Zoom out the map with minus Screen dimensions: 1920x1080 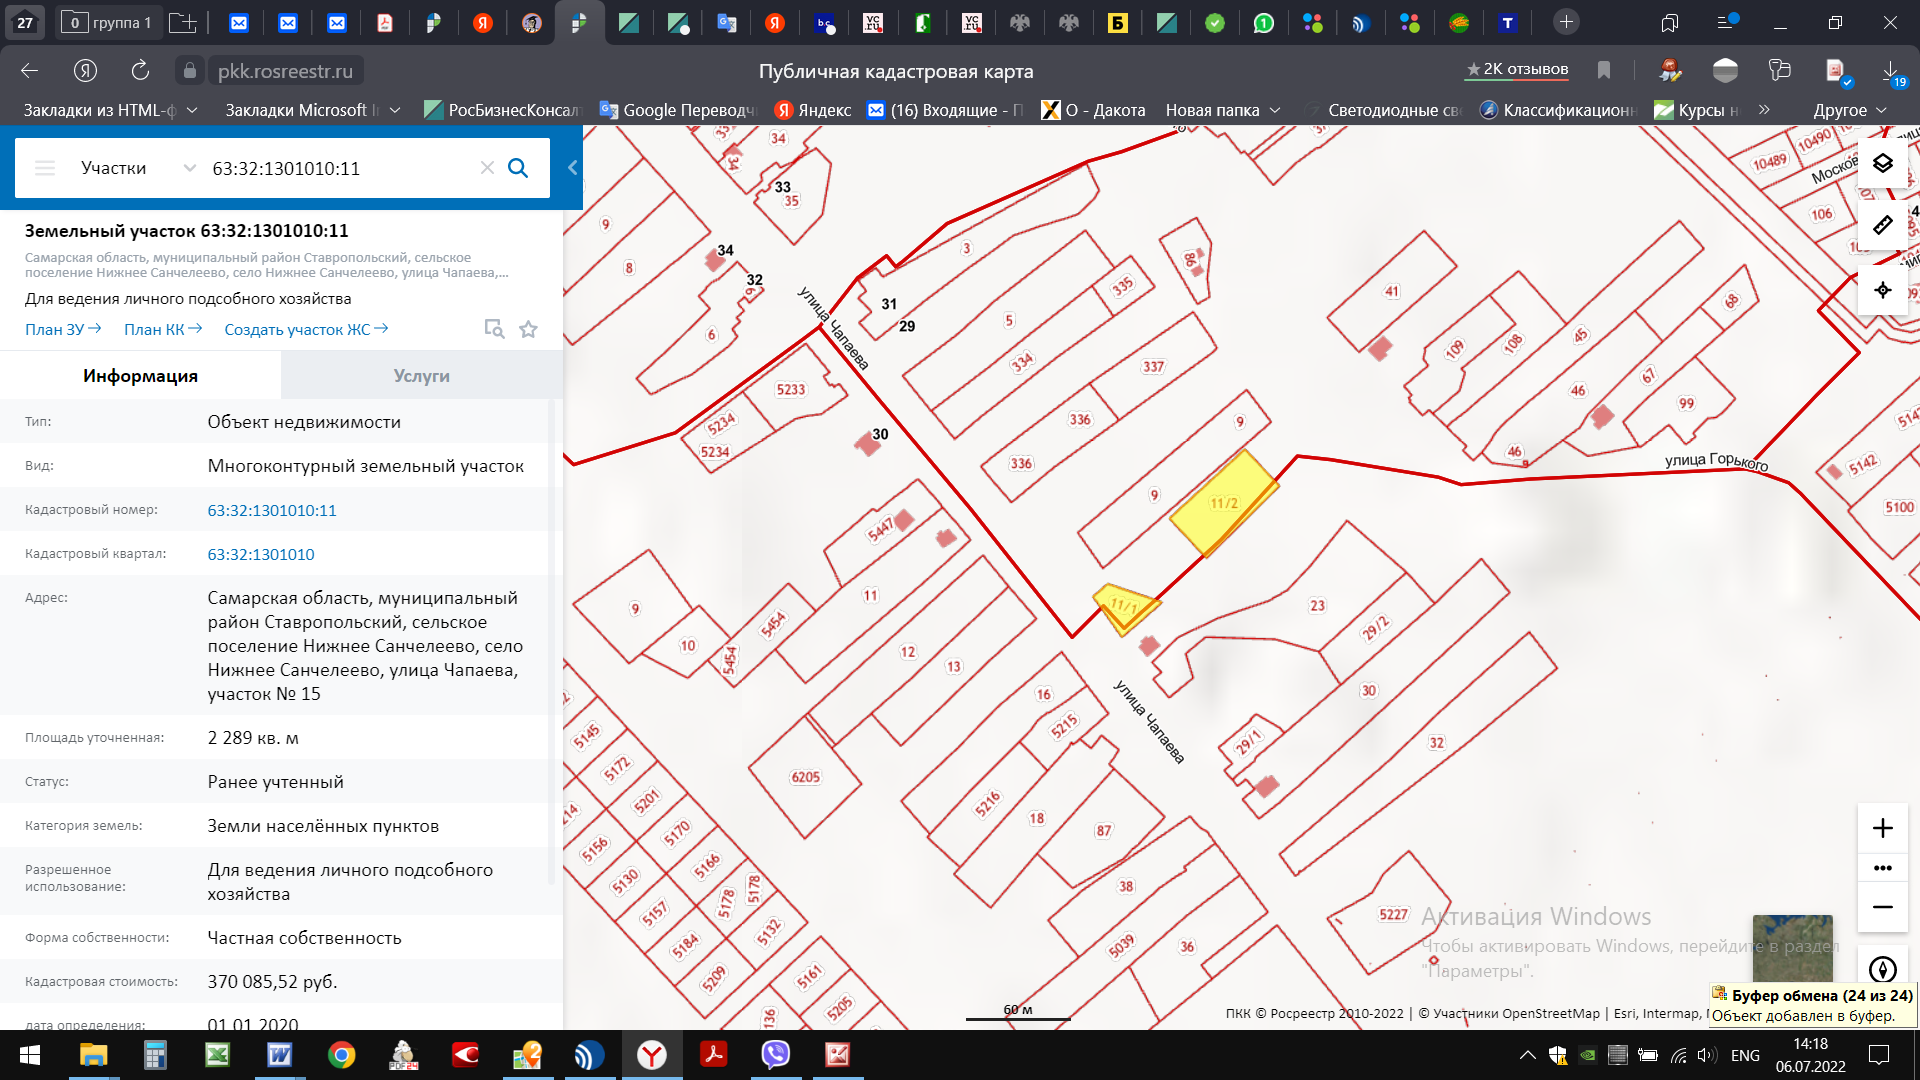click(1882, 907)
